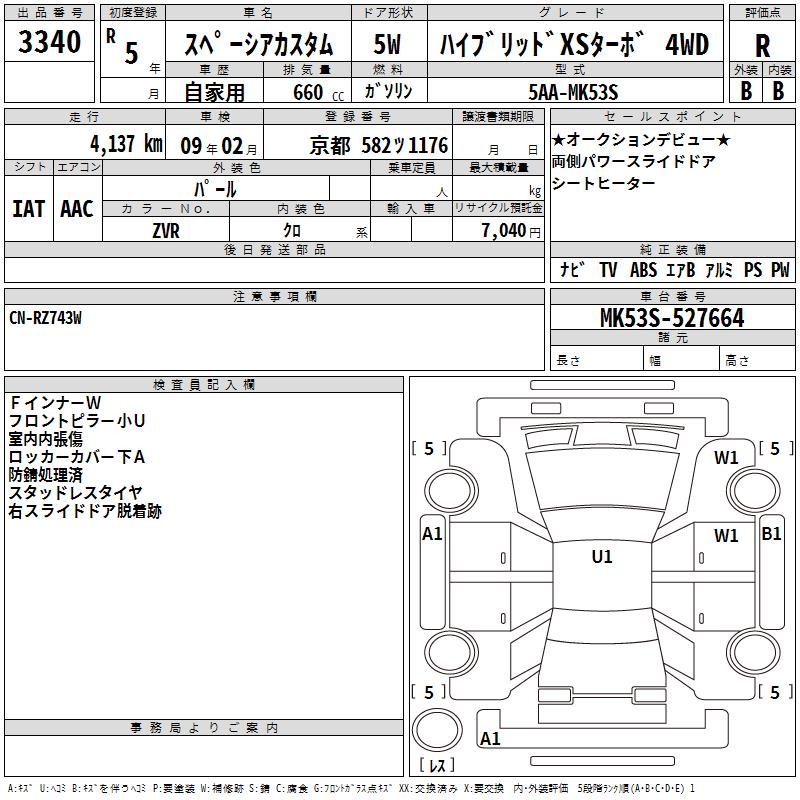Select model code 5AA-MK53S
This screenshot has height=800, width=800.
tap(573, 92)
